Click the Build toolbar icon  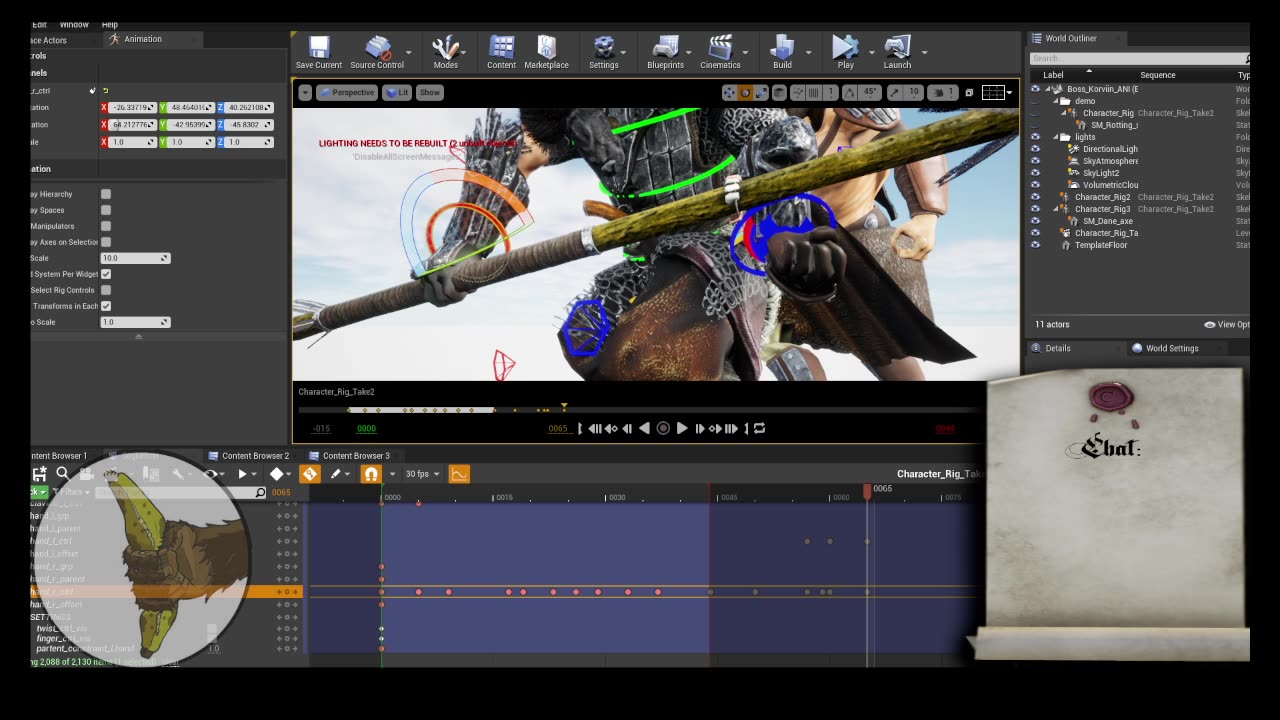[782, 52]
